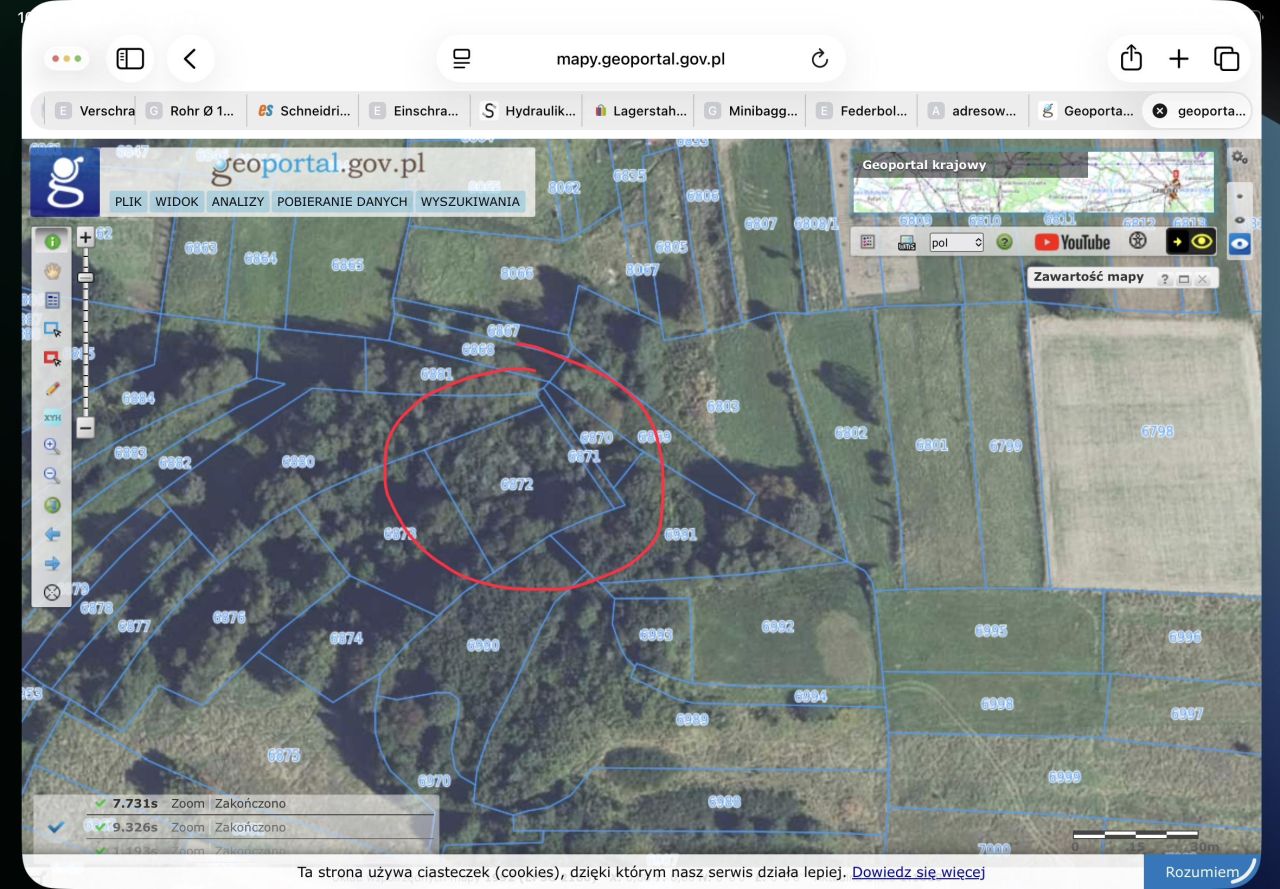Toggle the blue eye visibility button
The image size is (1280, 889).
(1240, 243)
